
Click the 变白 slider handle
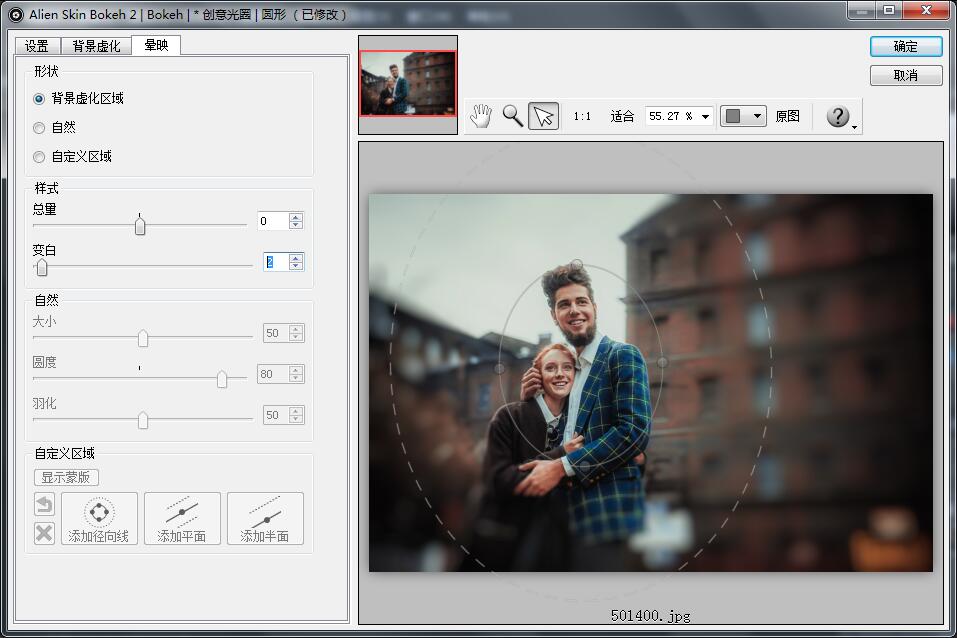pos(42,267)
